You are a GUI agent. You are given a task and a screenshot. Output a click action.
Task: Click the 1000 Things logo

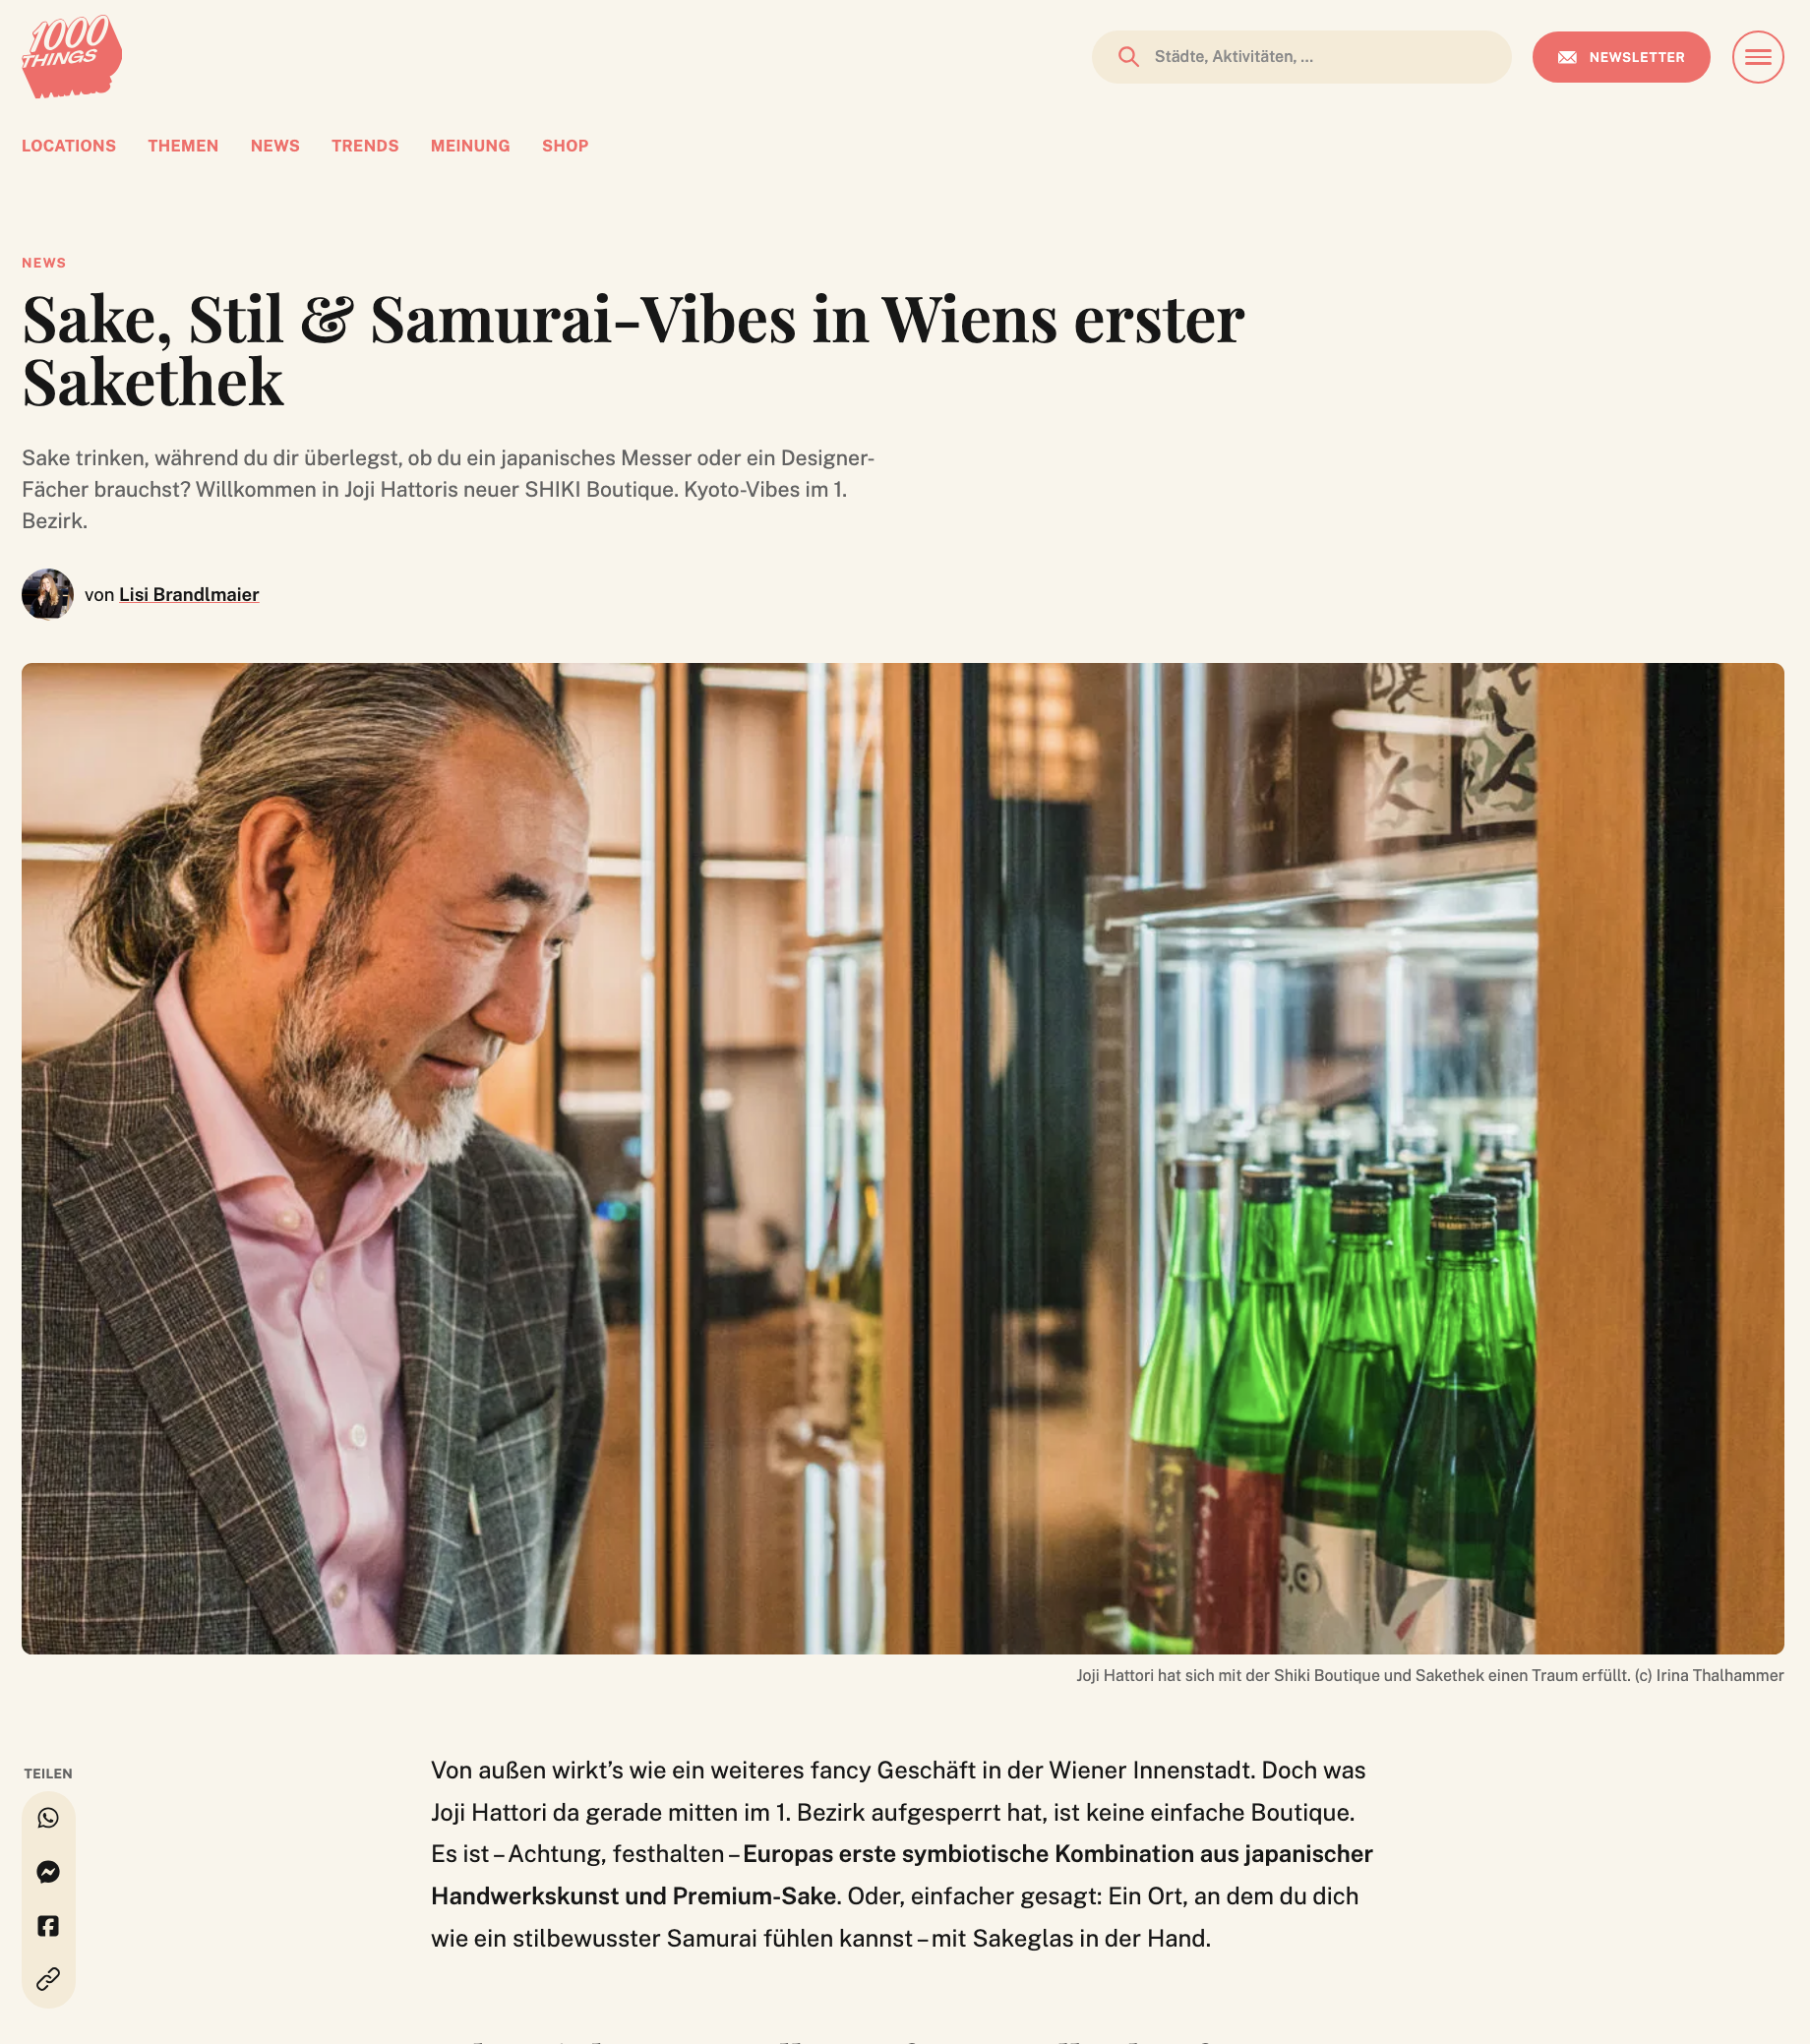click(72, 57)
